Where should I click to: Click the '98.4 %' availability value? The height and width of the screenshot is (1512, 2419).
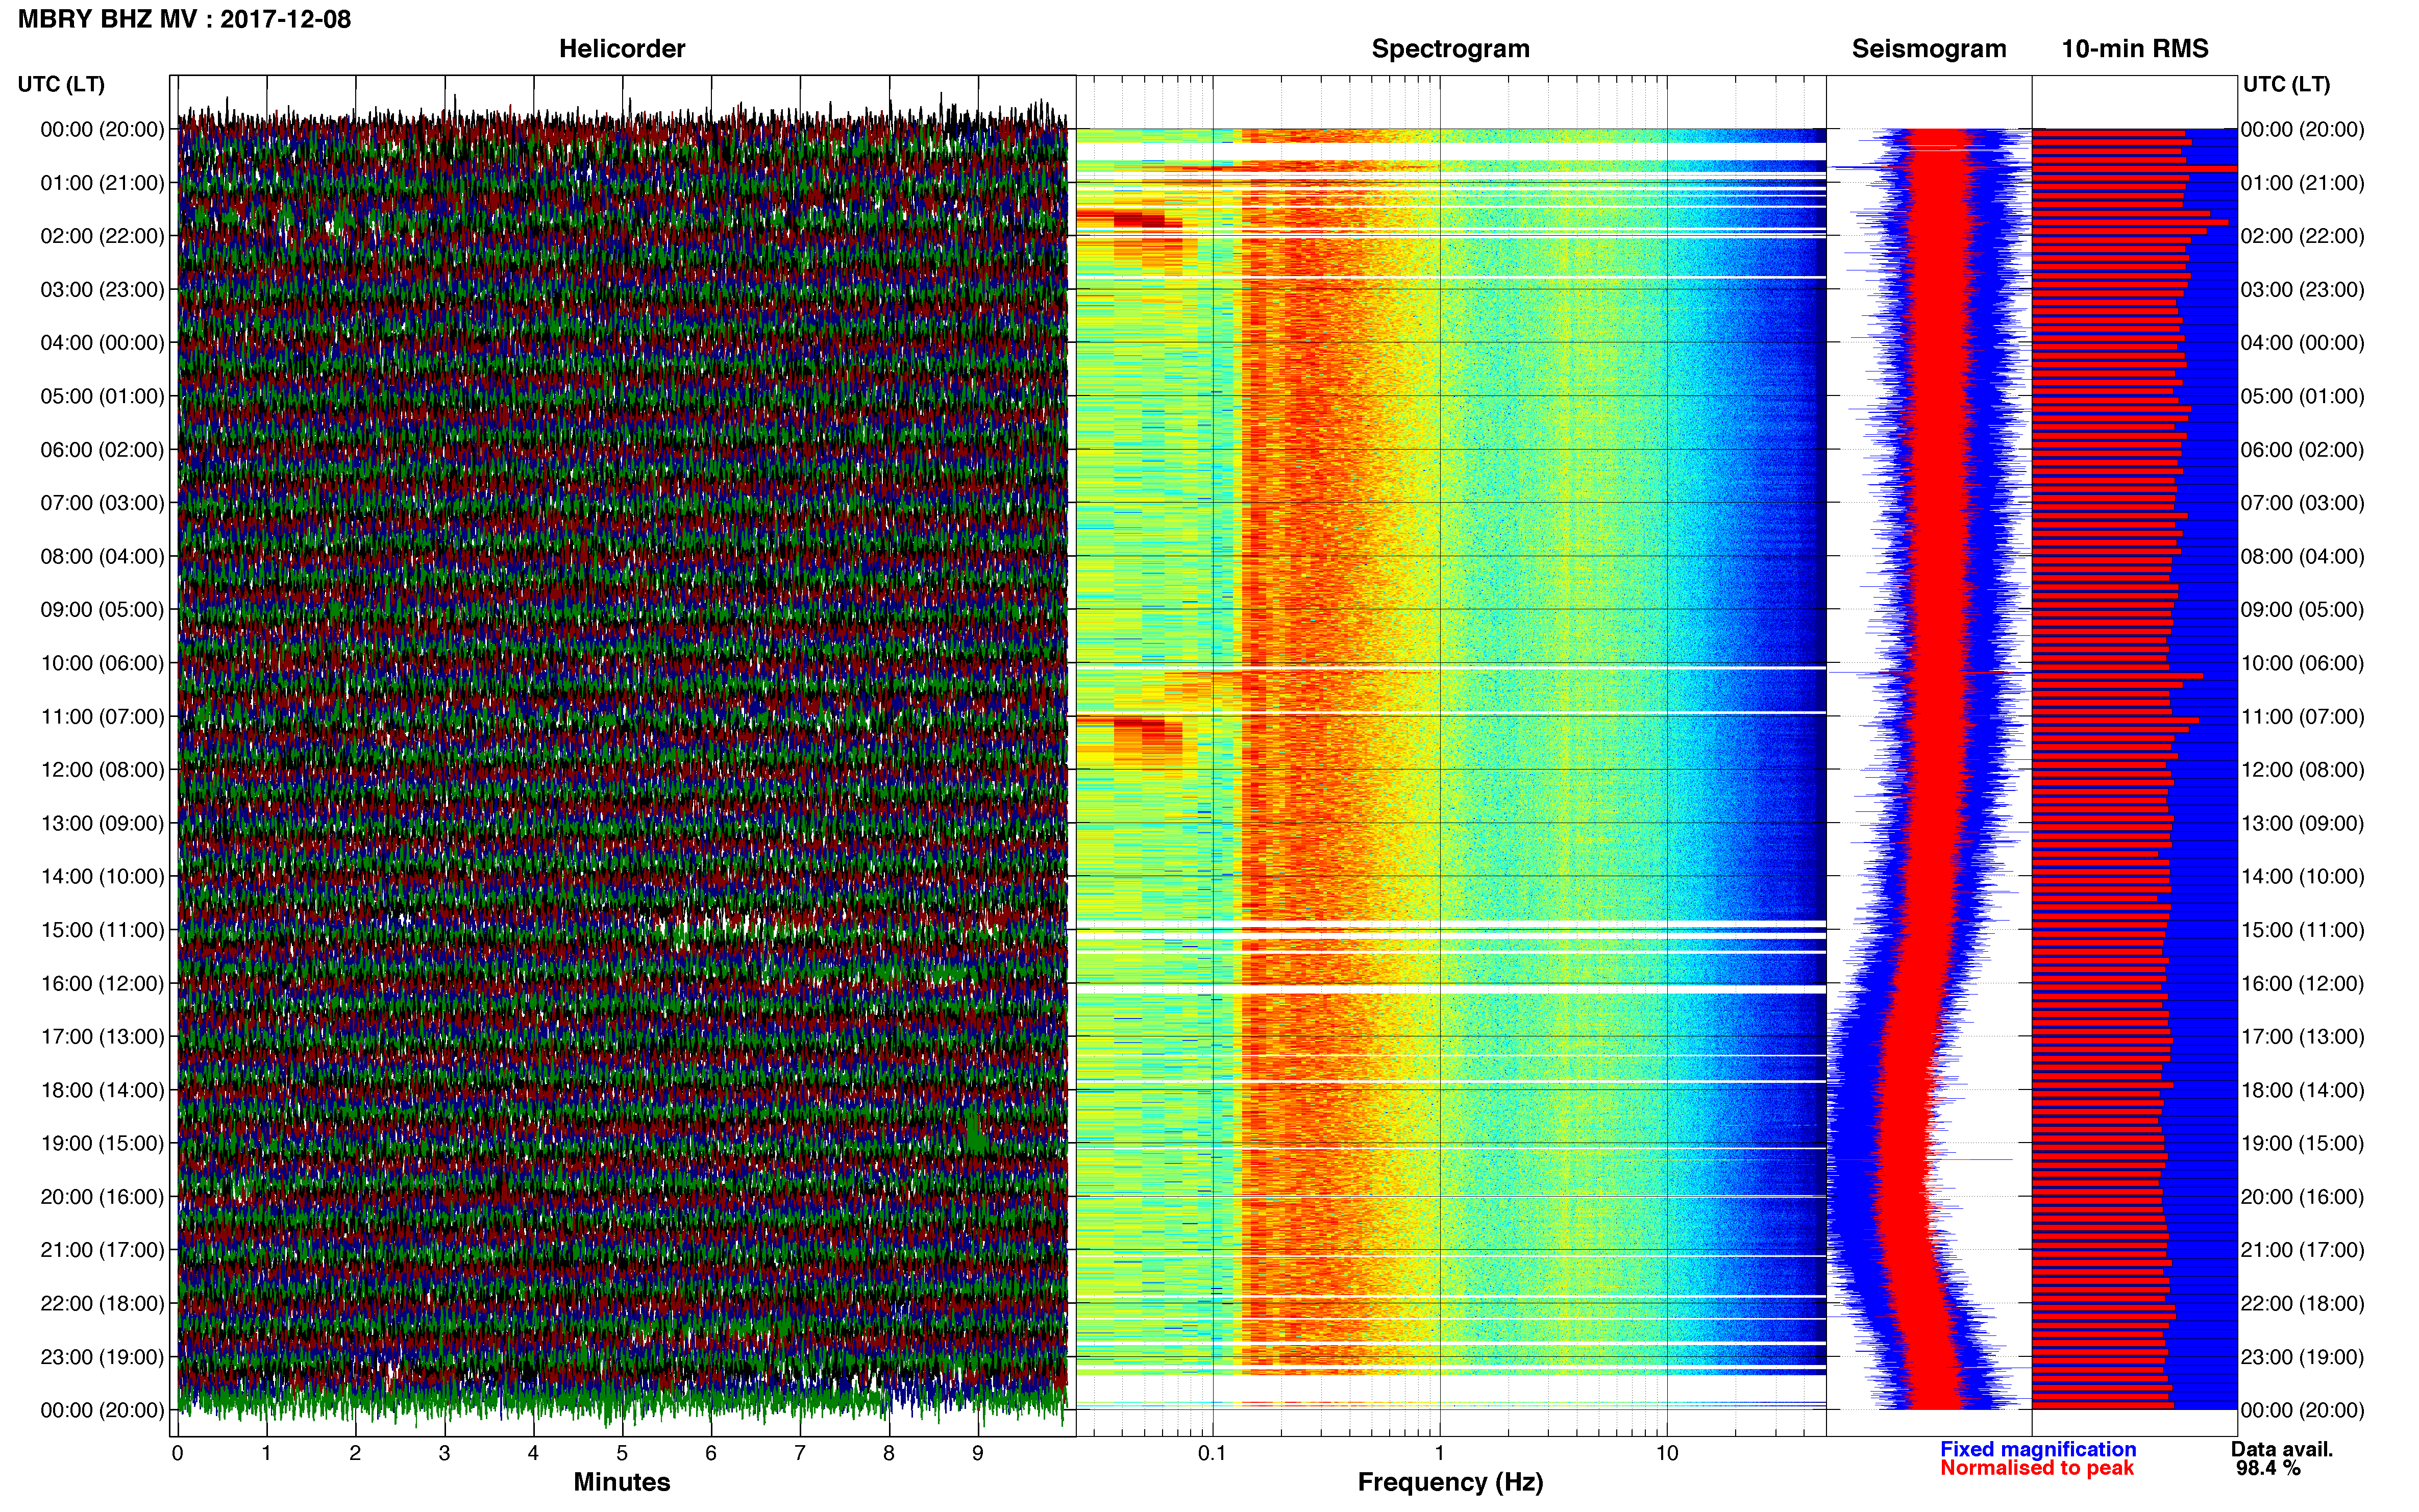tap(2268, 1468)
